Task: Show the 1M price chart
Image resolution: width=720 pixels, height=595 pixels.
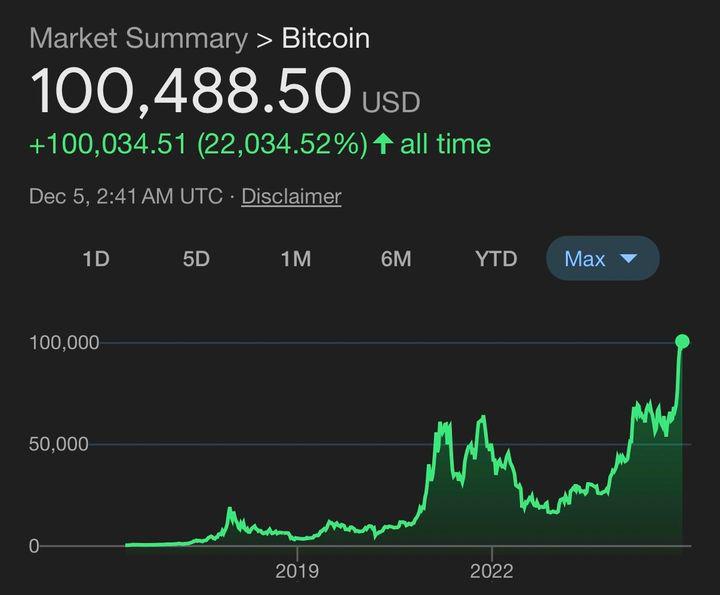Action: [x=295, y=259]
